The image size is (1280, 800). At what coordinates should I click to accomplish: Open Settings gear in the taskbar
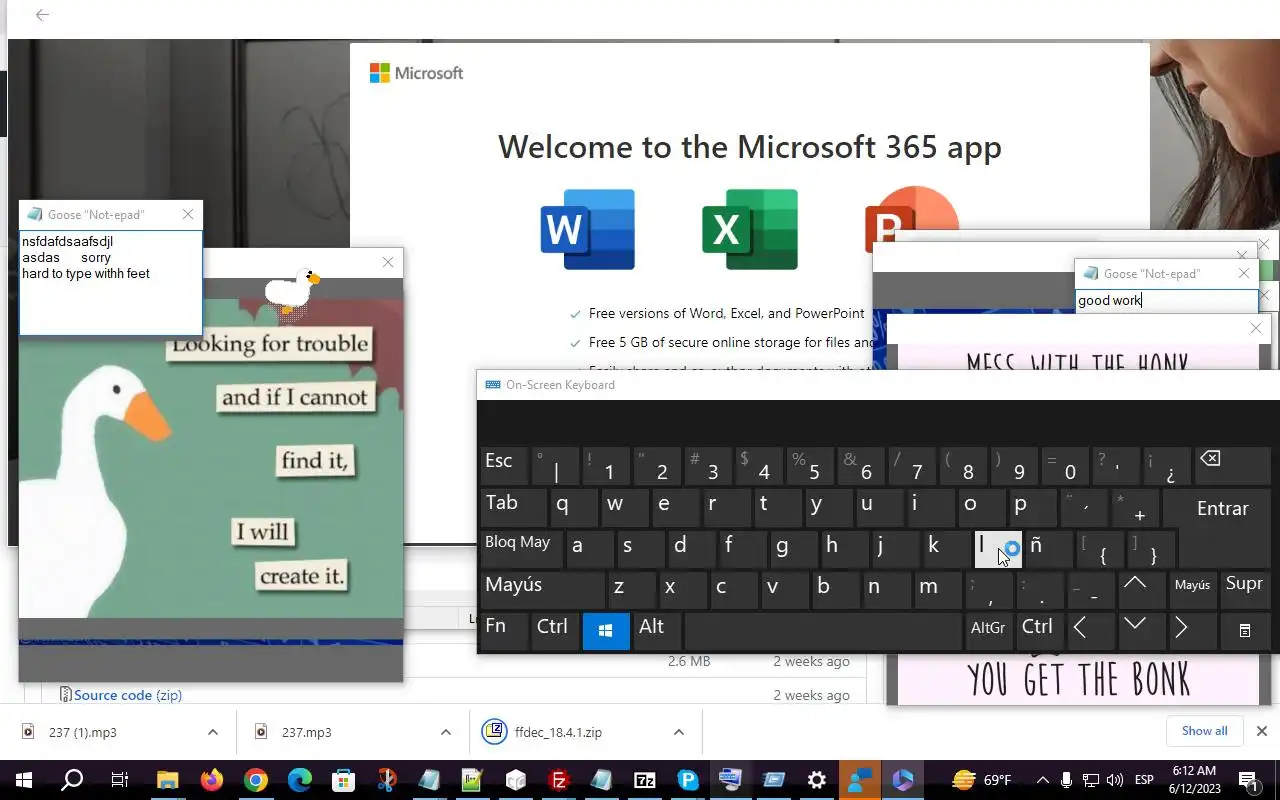[817, 780]
